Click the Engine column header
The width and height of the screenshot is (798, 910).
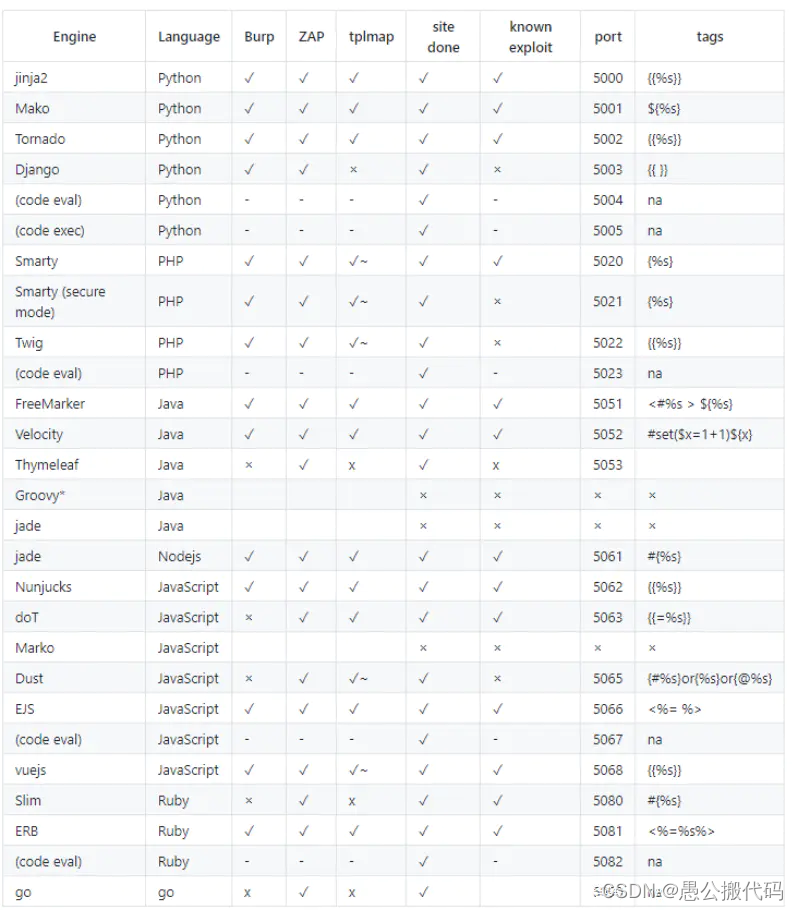coord(74,37)
